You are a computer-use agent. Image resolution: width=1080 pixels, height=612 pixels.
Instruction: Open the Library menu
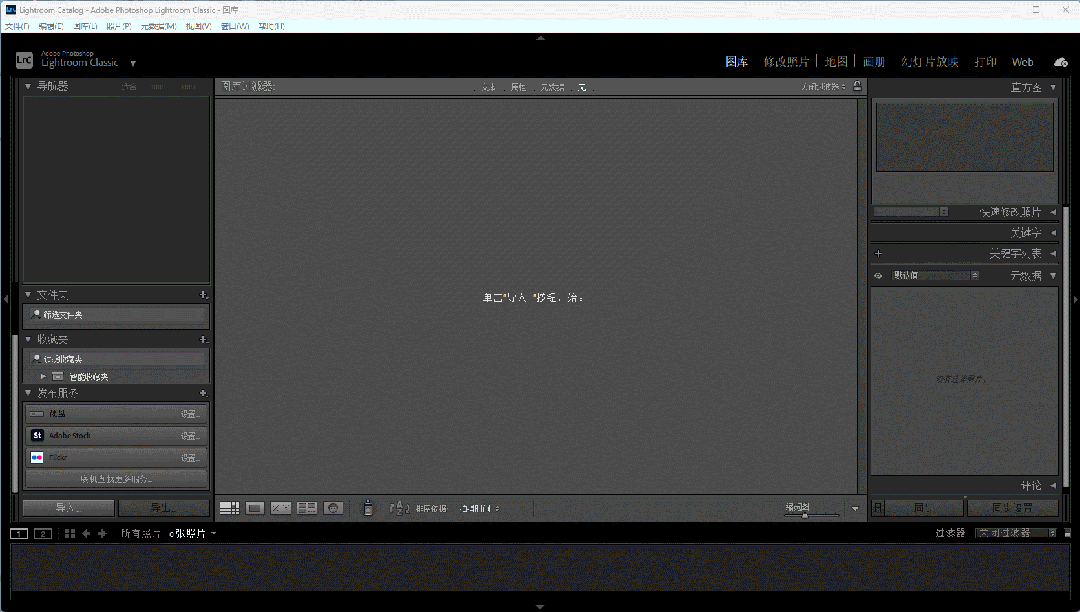(85, 26)
